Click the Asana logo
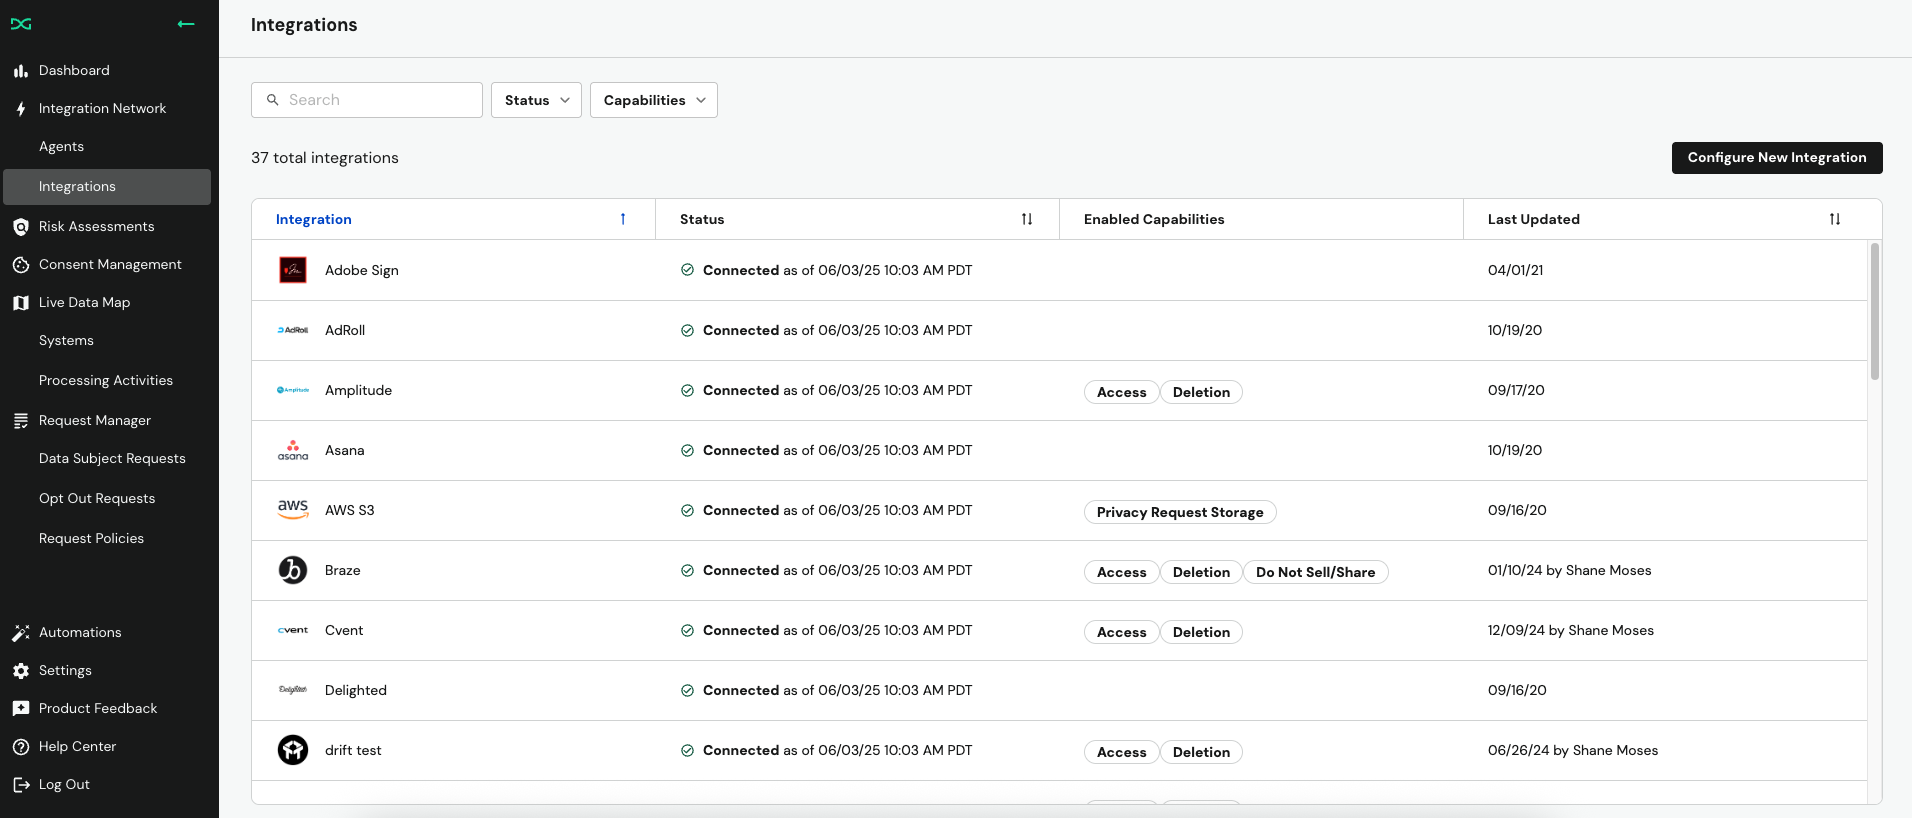This screenshot has width=1912, height=818. click(x=293, y=450)
